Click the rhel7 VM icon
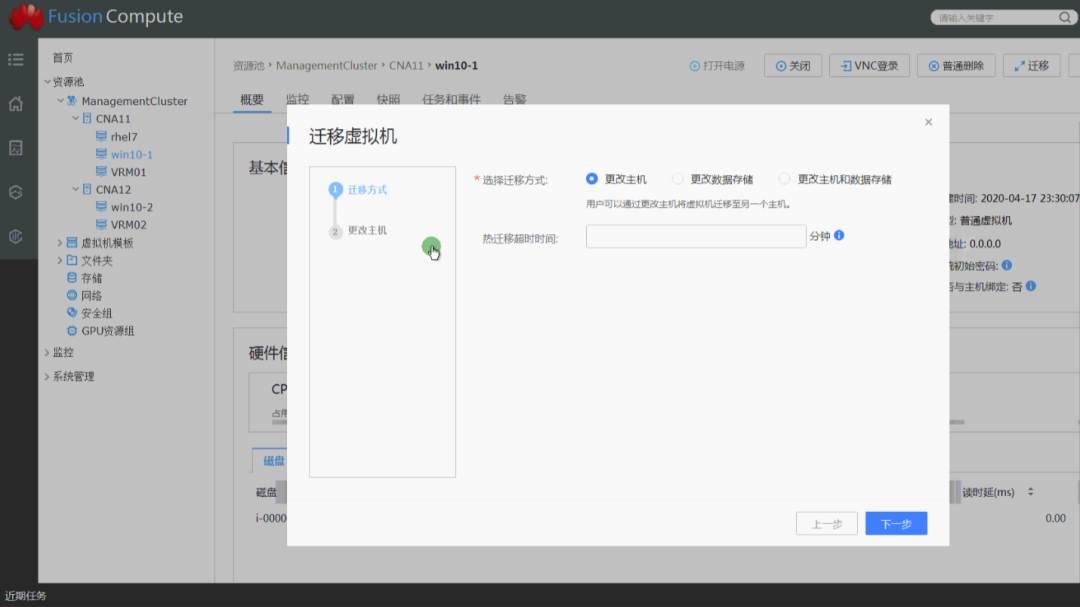Image resolution: width=1080 pixels, height=607 pixels. point(101,136)
